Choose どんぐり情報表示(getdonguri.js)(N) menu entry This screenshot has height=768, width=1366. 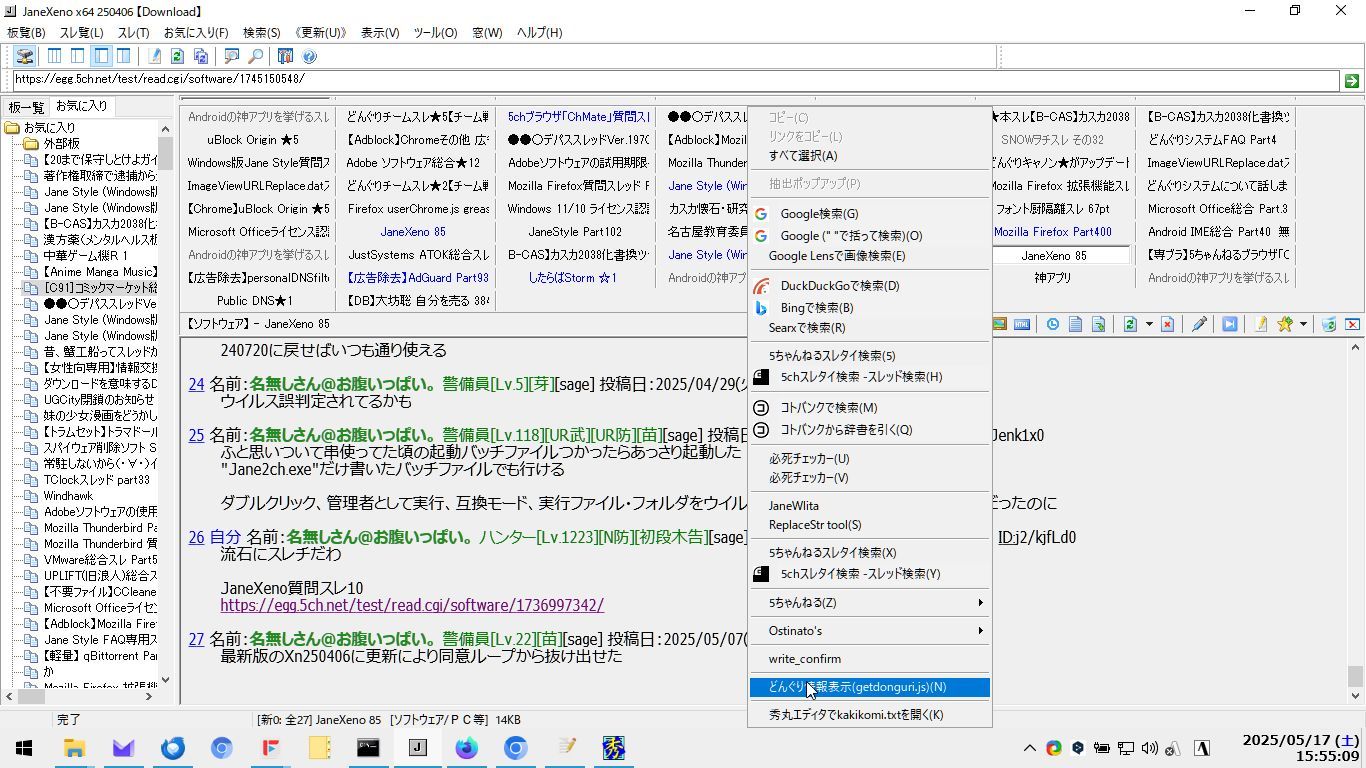(x=870, y=687)
